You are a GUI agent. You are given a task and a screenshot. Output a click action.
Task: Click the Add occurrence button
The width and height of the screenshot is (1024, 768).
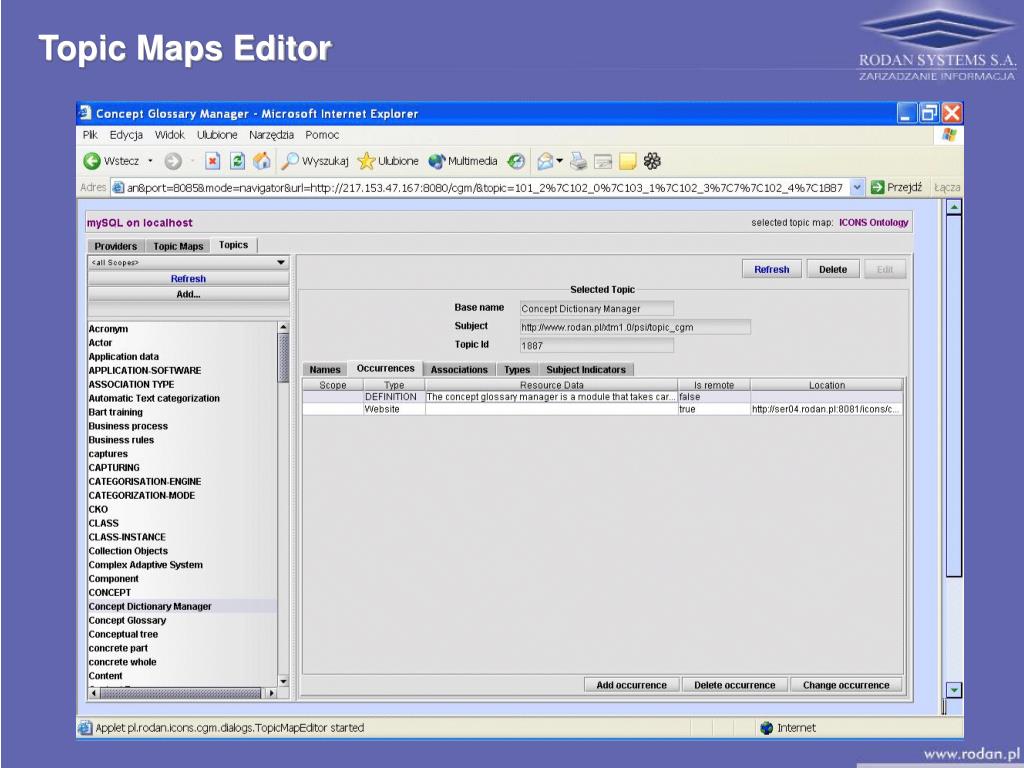[632, 685]
